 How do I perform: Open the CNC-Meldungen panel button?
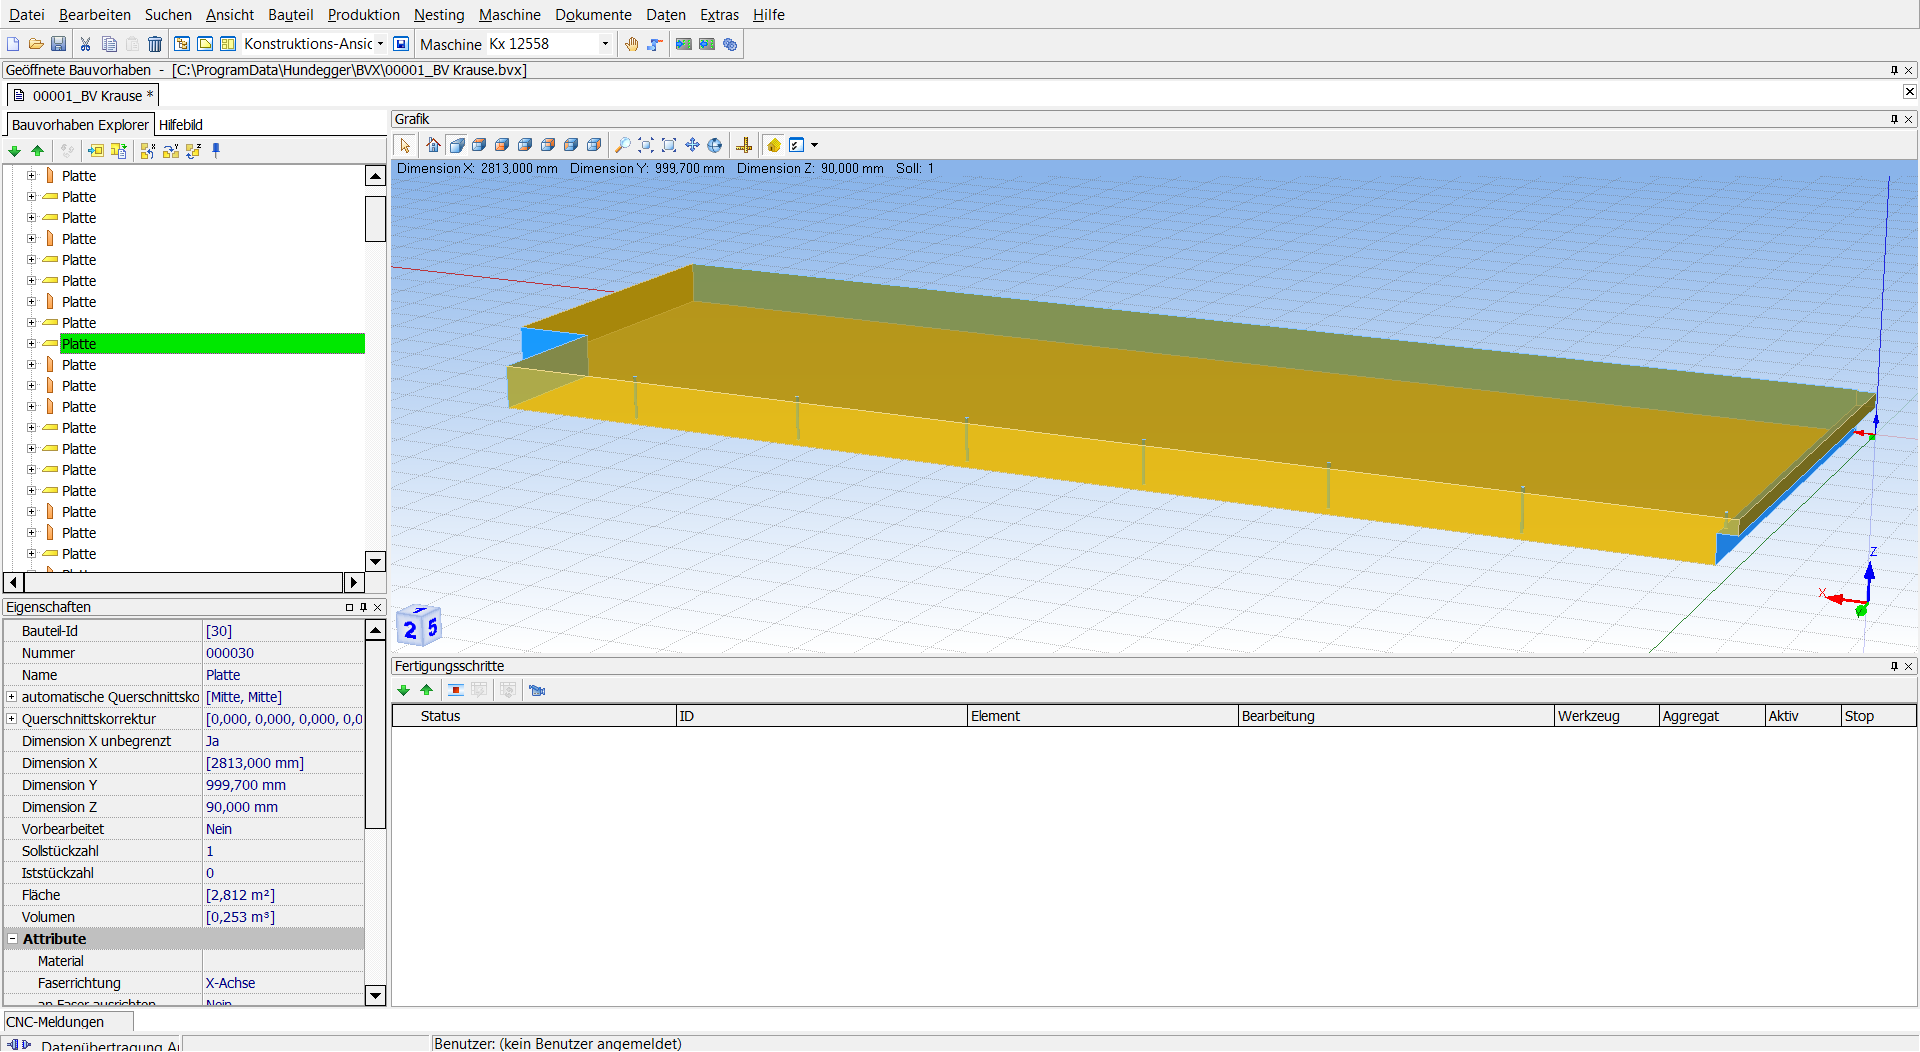(x=56, y=1022)
